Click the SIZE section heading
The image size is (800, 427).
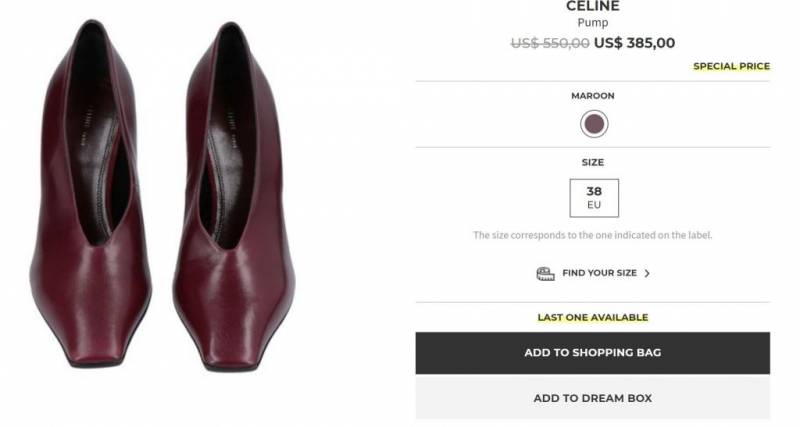[594, 162]
